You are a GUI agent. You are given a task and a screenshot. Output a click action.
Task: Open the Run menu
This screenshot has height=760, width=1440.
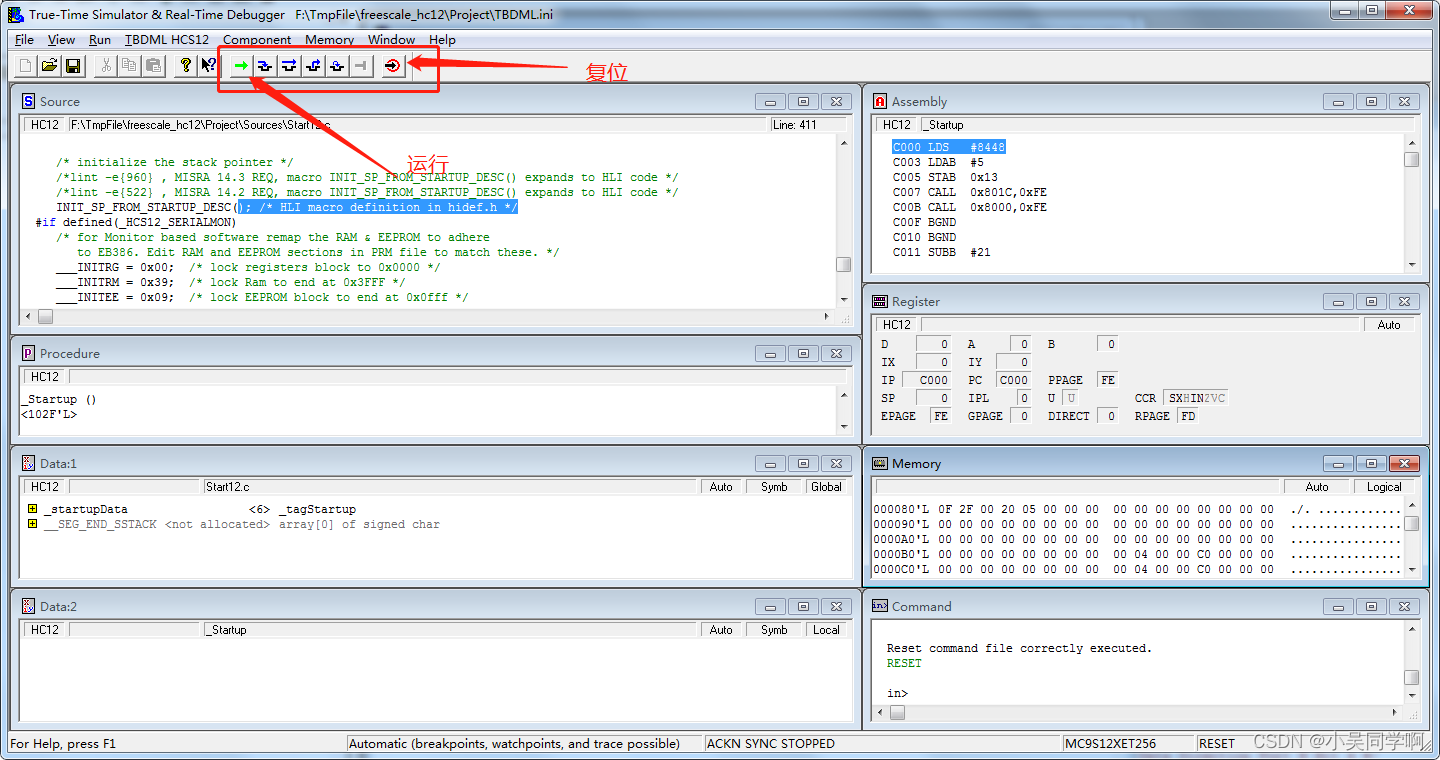100,40
